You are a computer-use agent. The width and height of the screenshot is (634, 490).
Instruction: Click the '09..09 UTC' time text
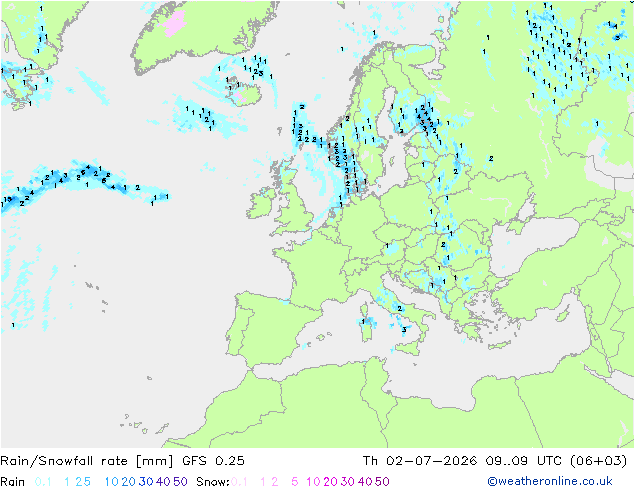click(x=524, y=461)
